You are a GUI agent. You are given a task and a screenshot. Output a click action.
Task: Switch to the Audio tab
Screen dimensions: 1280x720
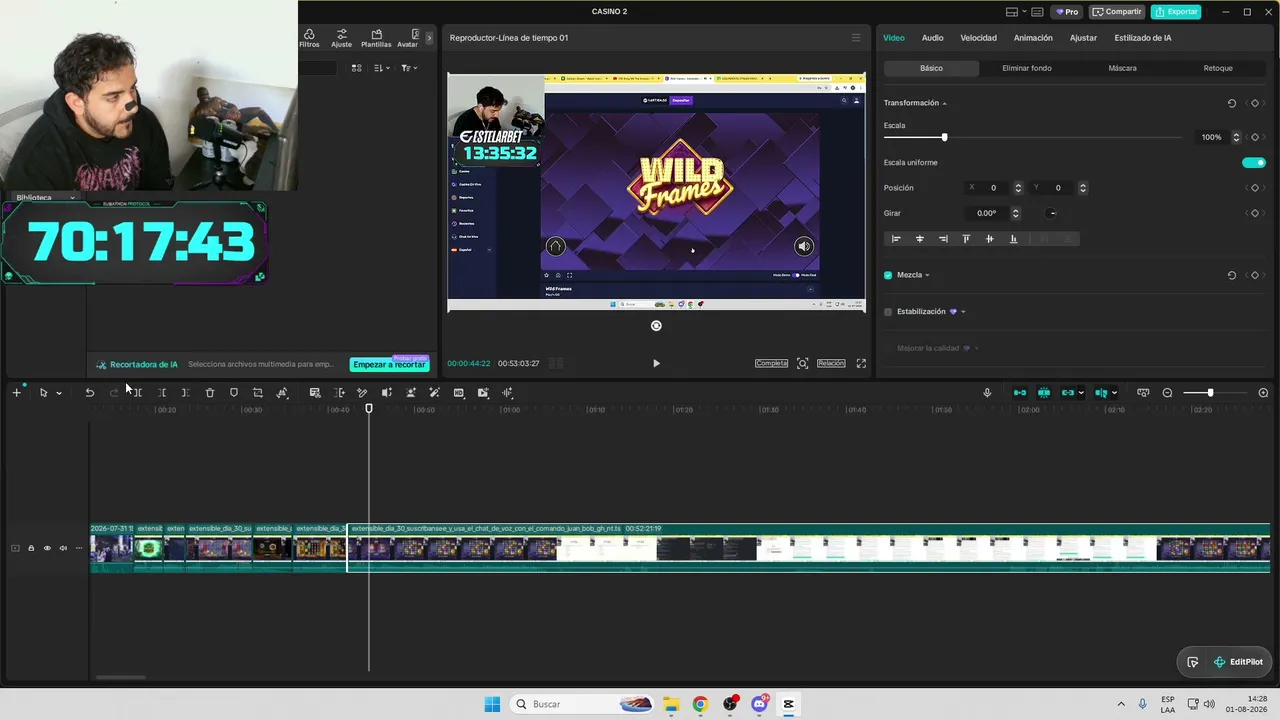932,38
